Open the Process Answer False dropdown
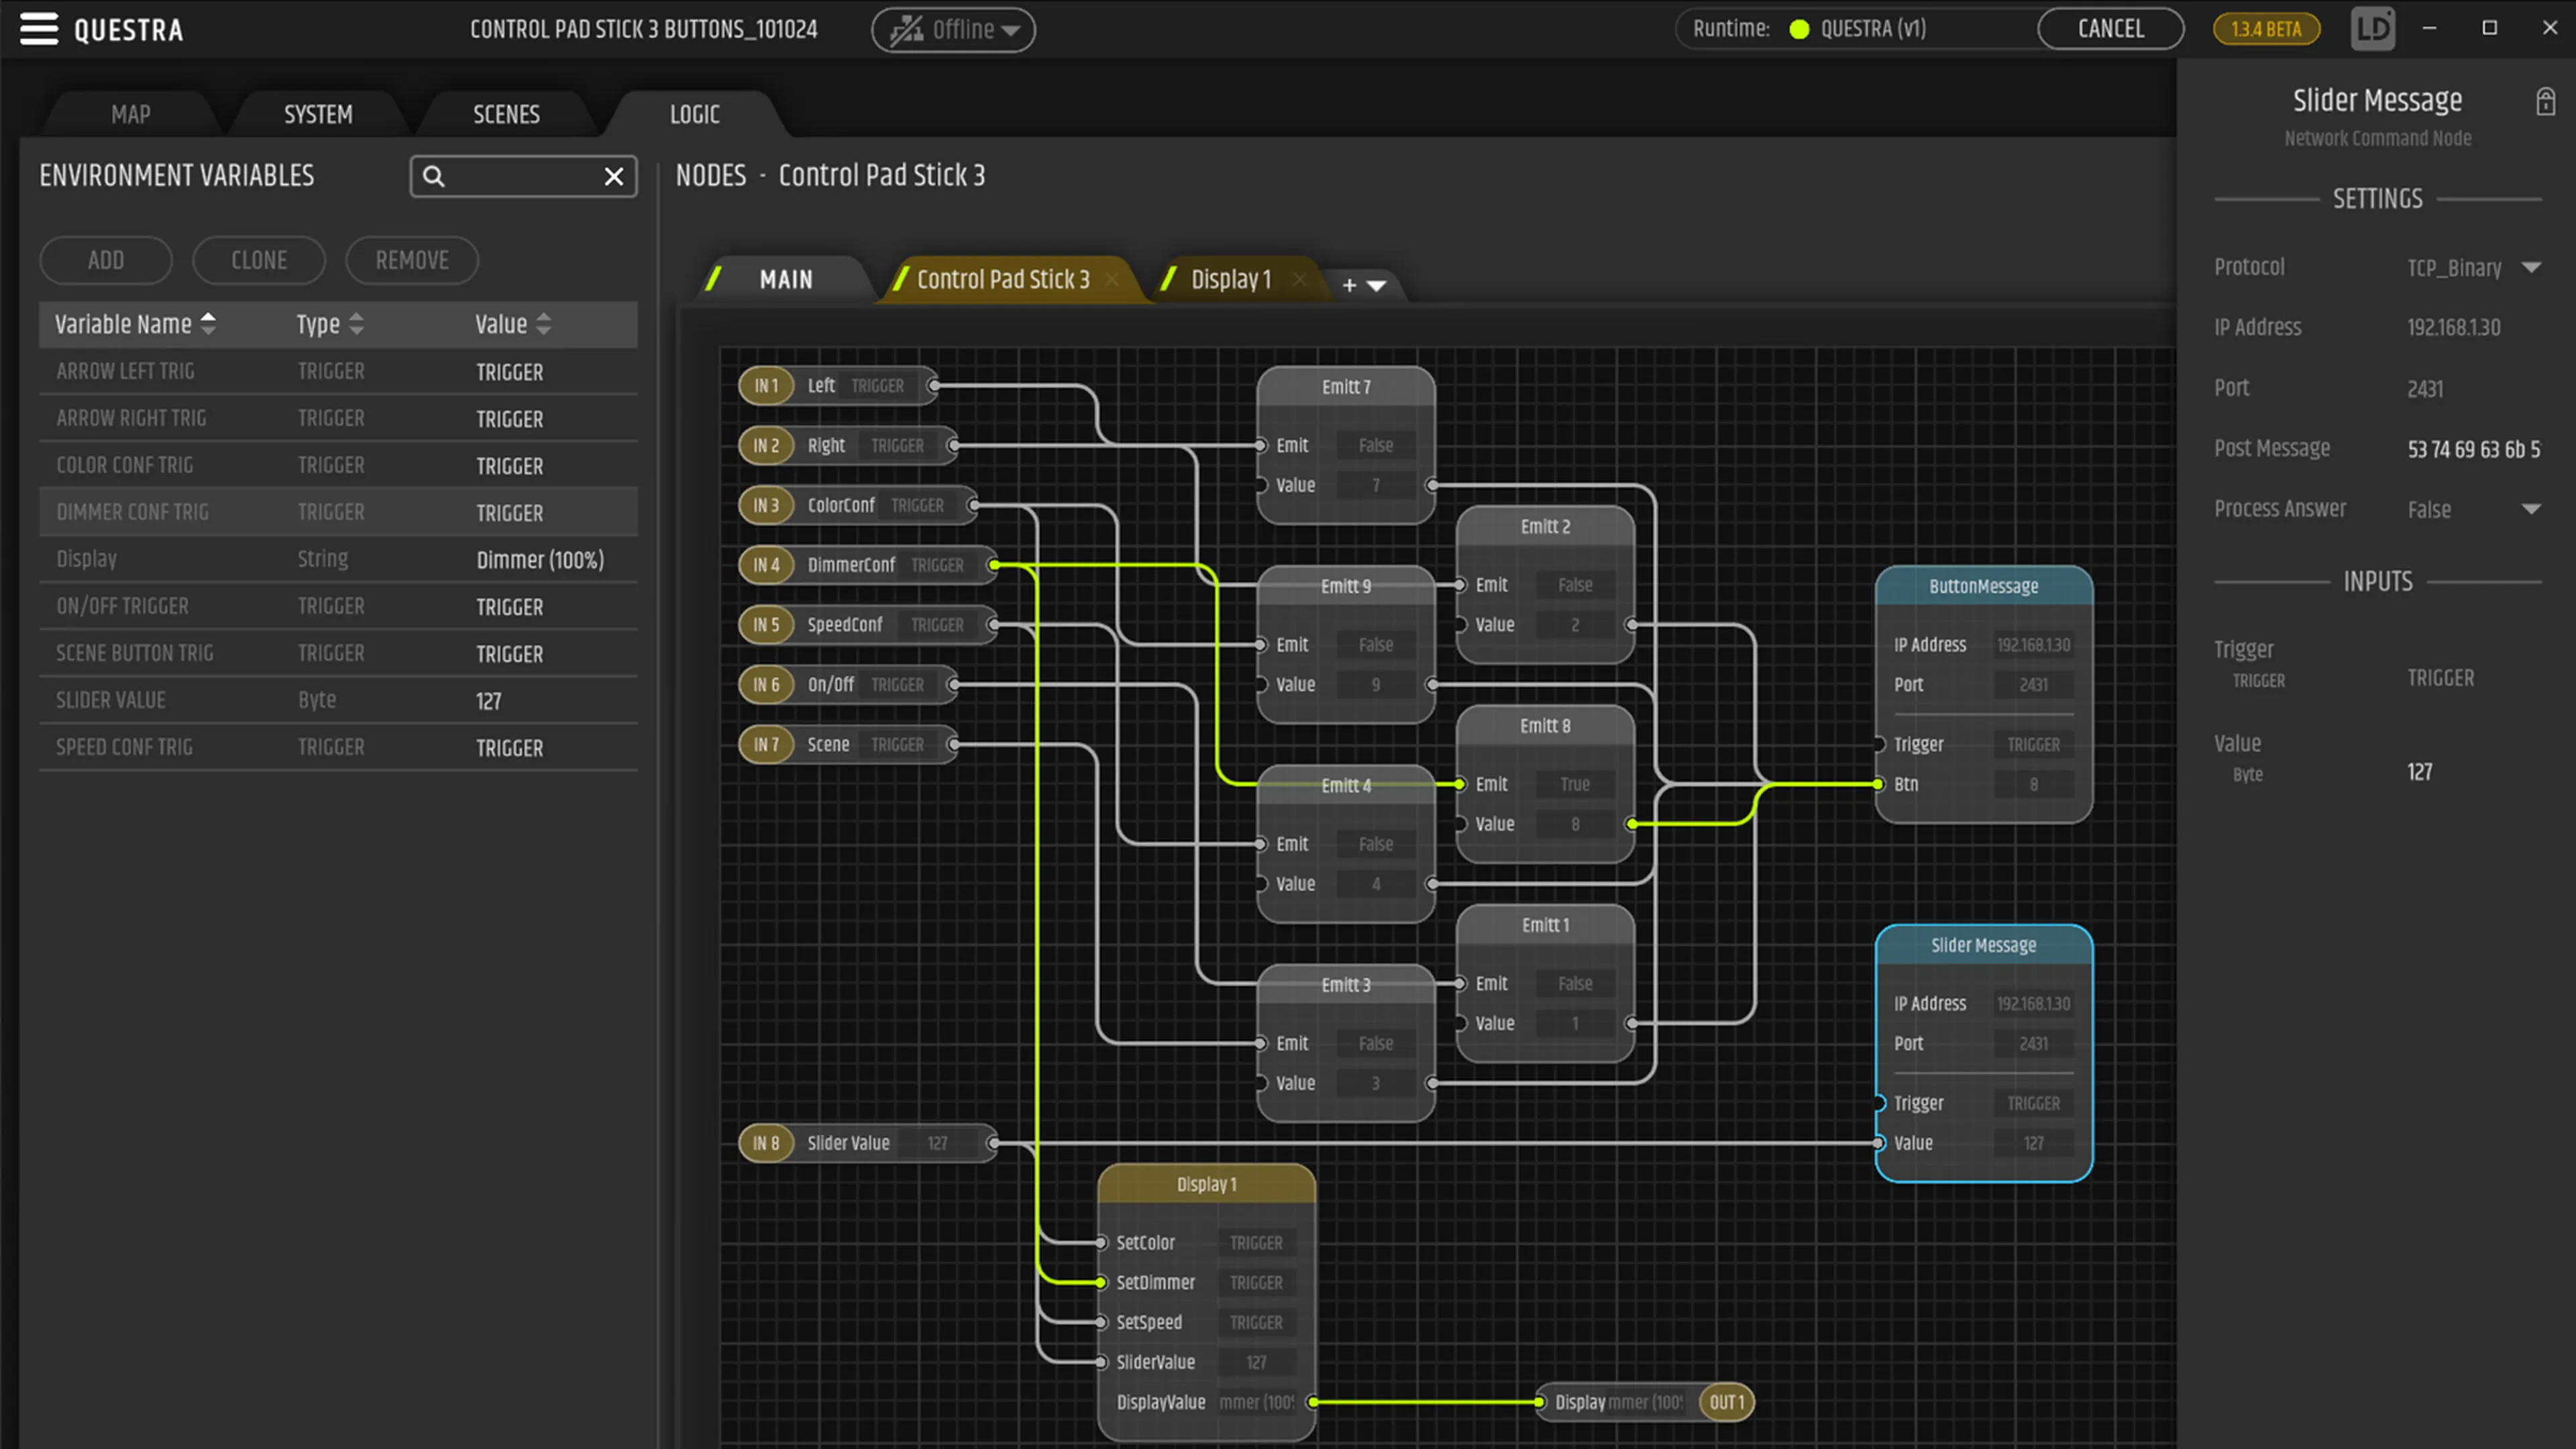 coord(2531,509)
